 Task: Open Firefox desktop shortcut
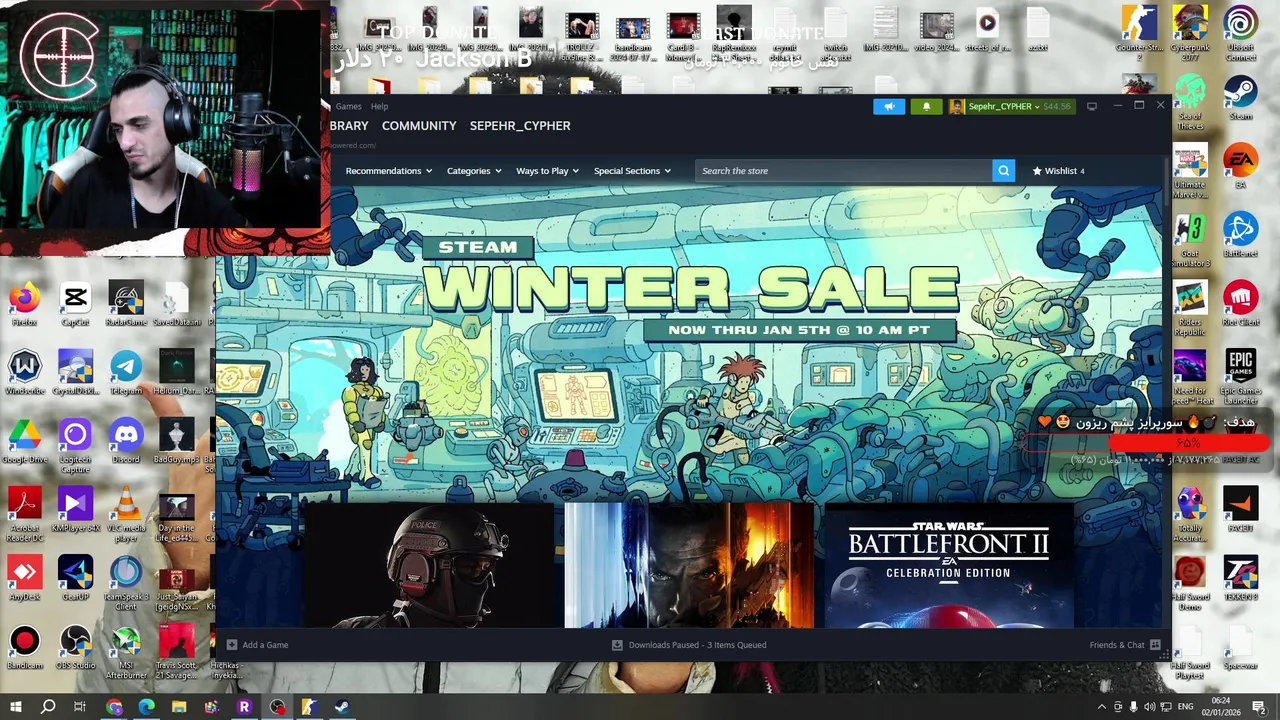pos(25,304)
